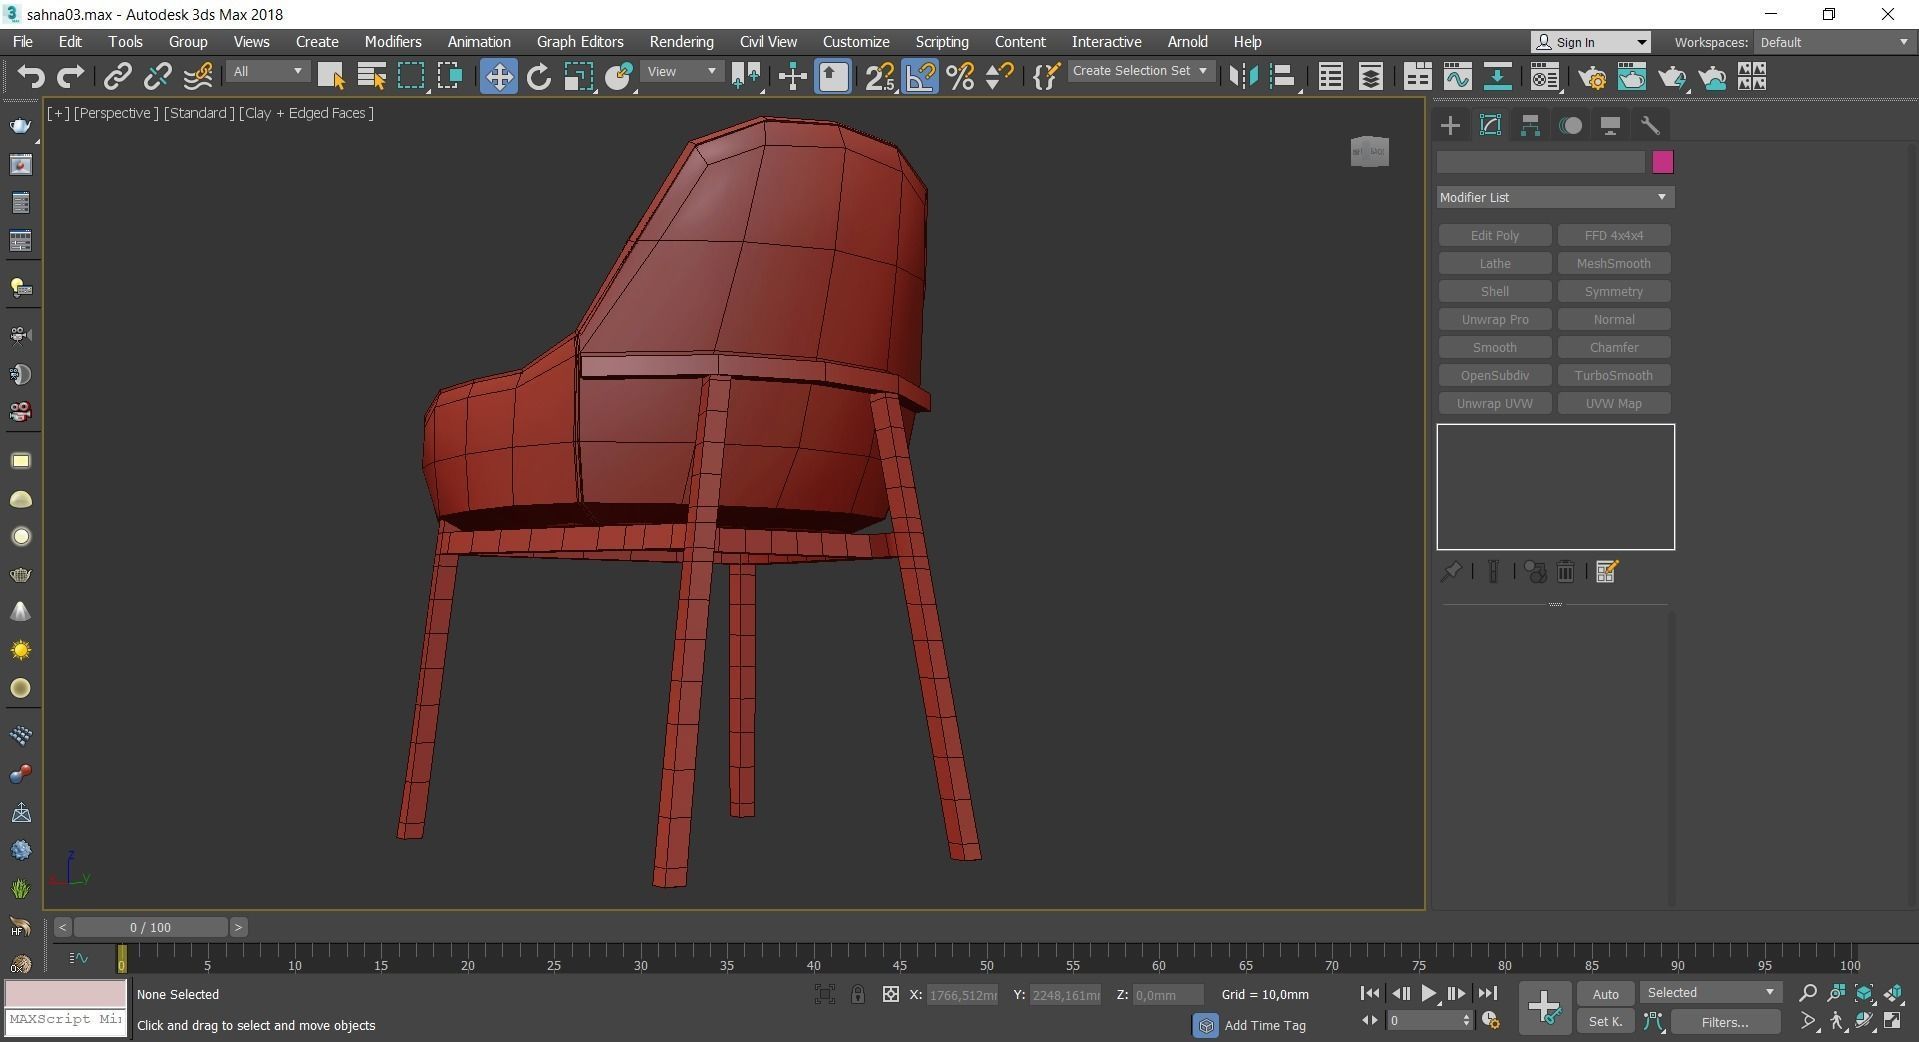Image resolution: width=1919 pixels, height=1042 pixels.
Task: Open the Workspaces Default dropdown
Action: point(1834,42)
